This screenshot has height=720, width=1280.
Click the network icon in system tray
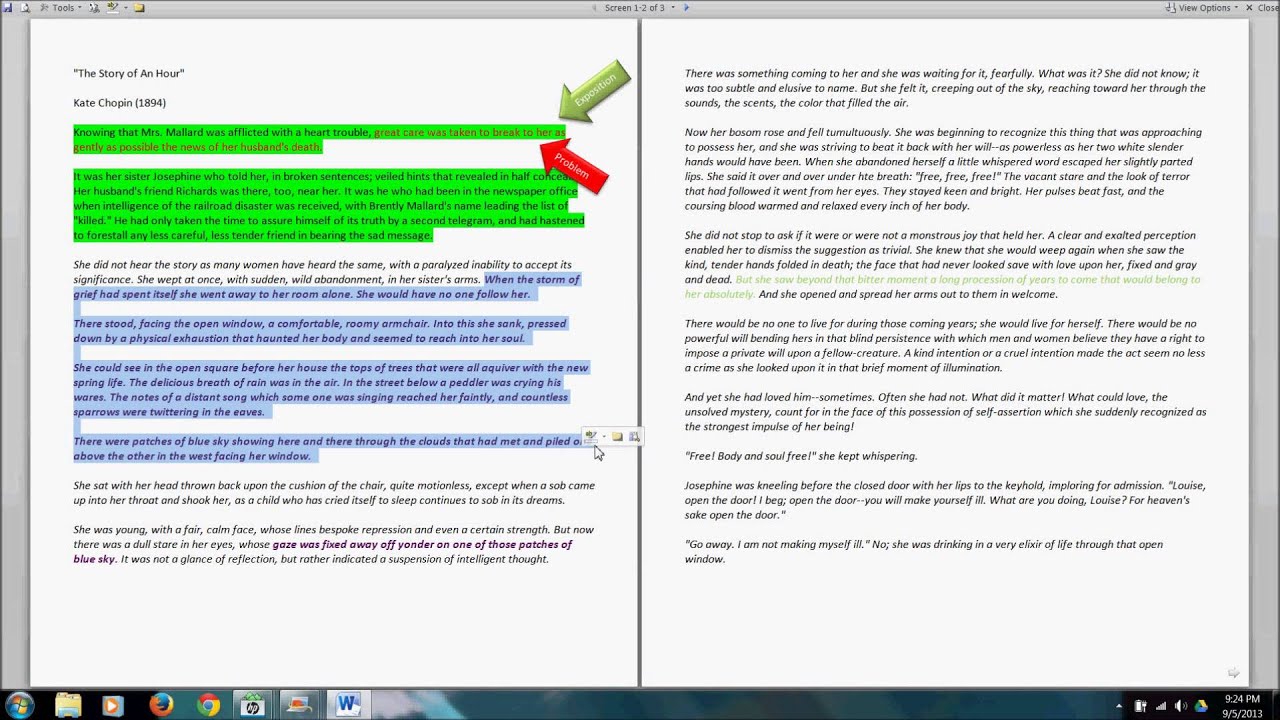[x=1161, y=706]
